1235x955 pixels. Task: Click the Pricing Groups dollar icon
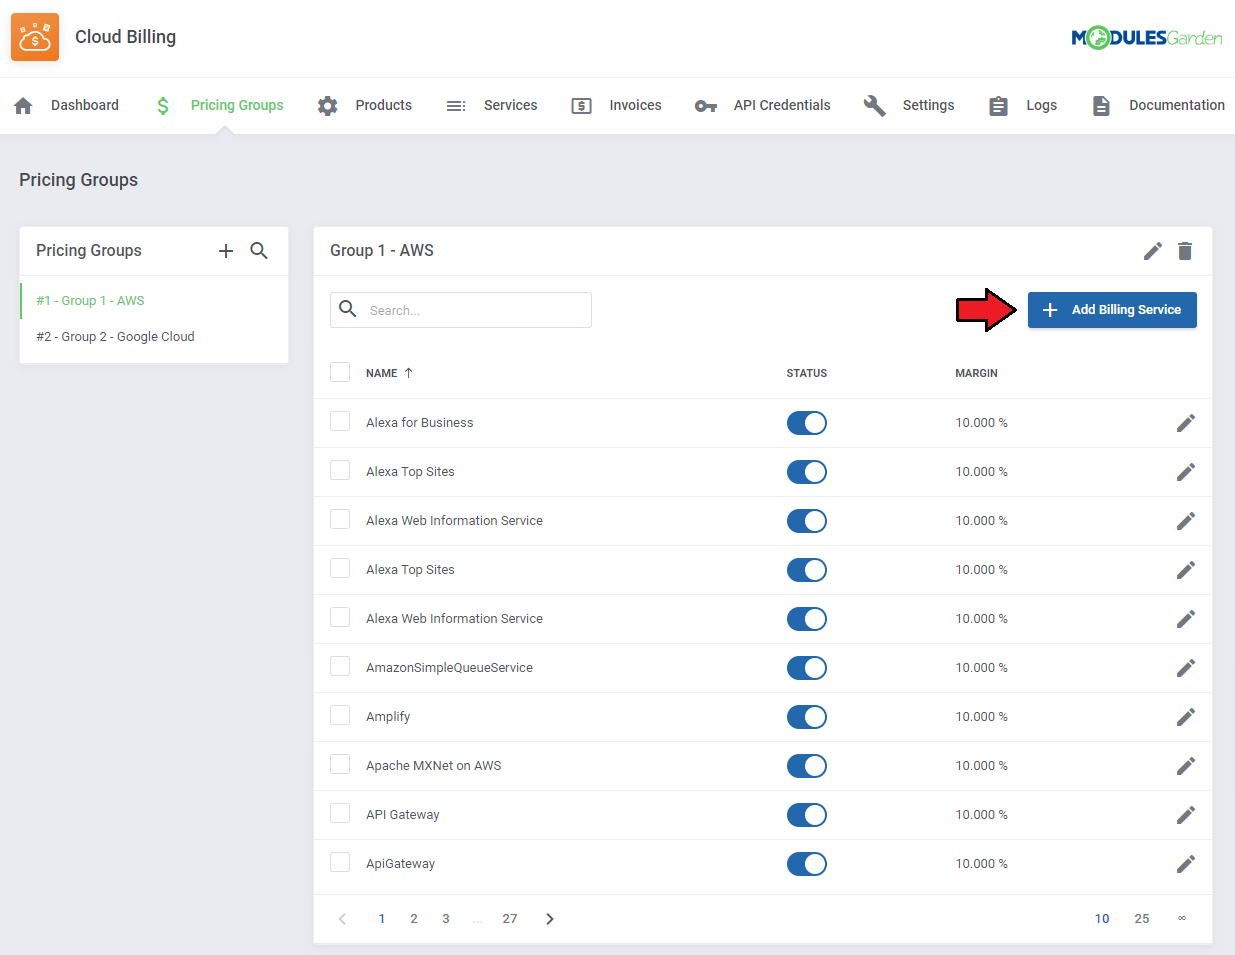[x=163, y=105]
